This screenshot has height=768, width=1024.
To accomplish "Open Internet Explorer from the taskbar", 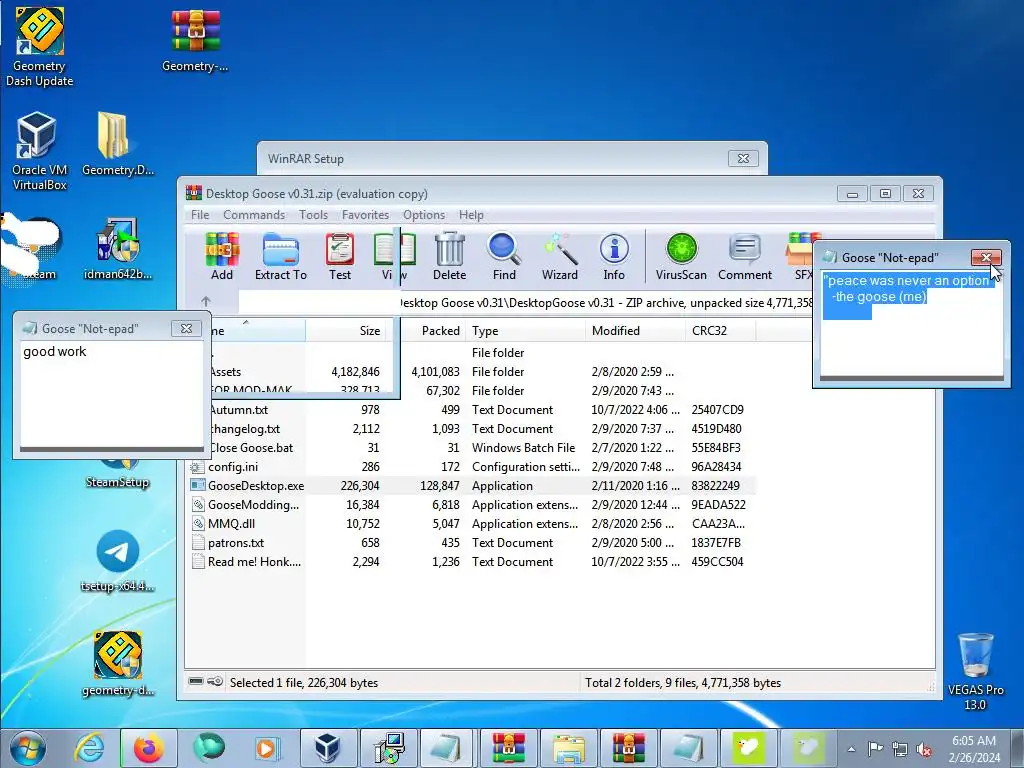I will pos(88,748).
